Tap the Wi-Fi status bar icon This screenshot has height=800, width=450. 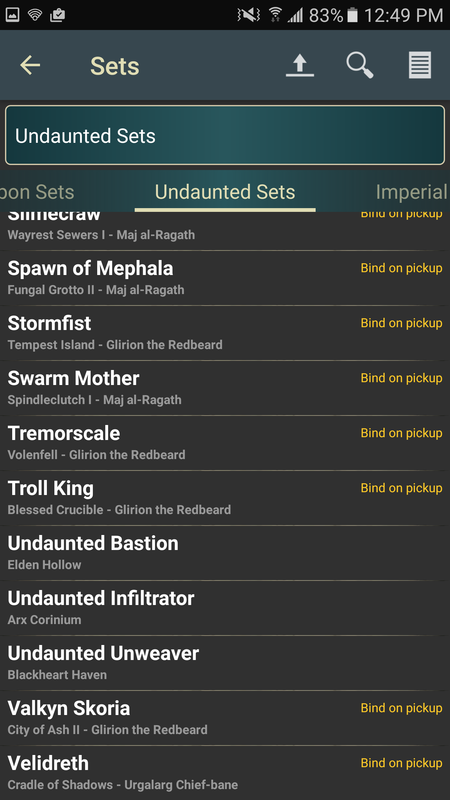[35, 15]
